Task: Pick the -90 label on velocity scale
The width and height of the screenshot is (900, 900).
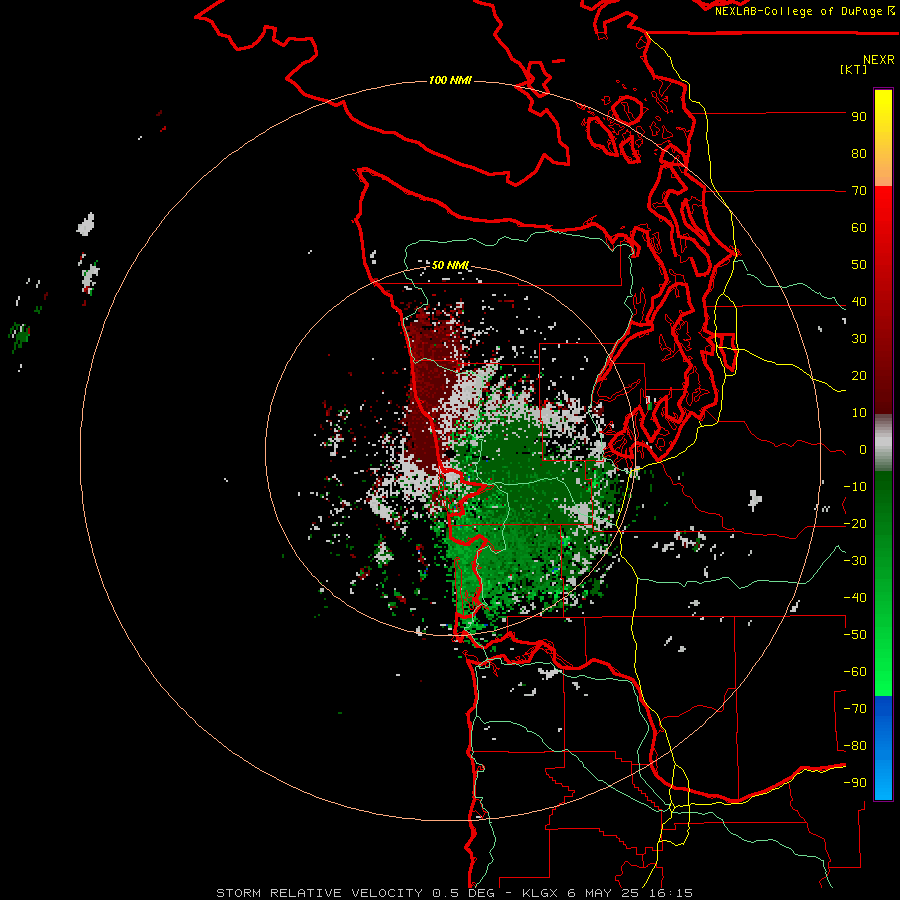Action: tap(855, 783)
